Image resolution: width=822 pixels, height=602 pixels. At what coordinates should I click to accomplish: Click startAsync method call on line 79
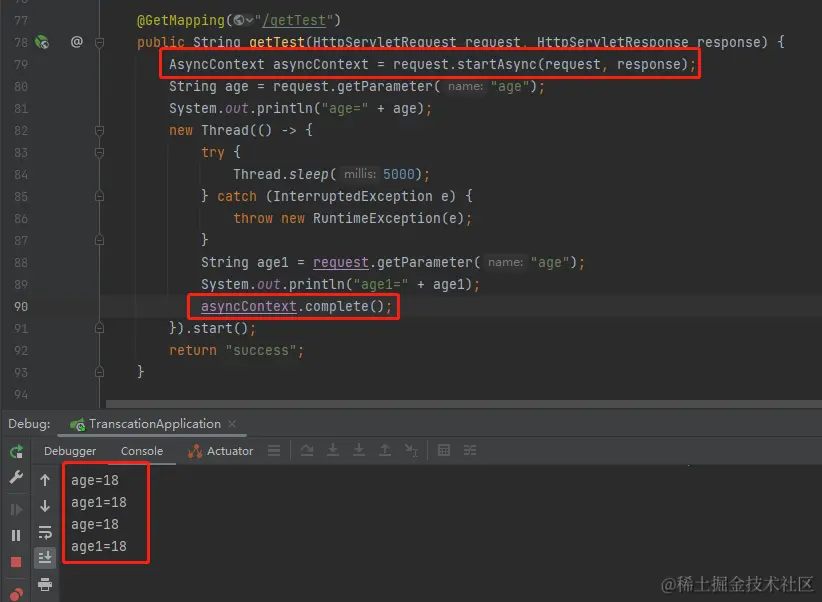(x=496, y=64)
